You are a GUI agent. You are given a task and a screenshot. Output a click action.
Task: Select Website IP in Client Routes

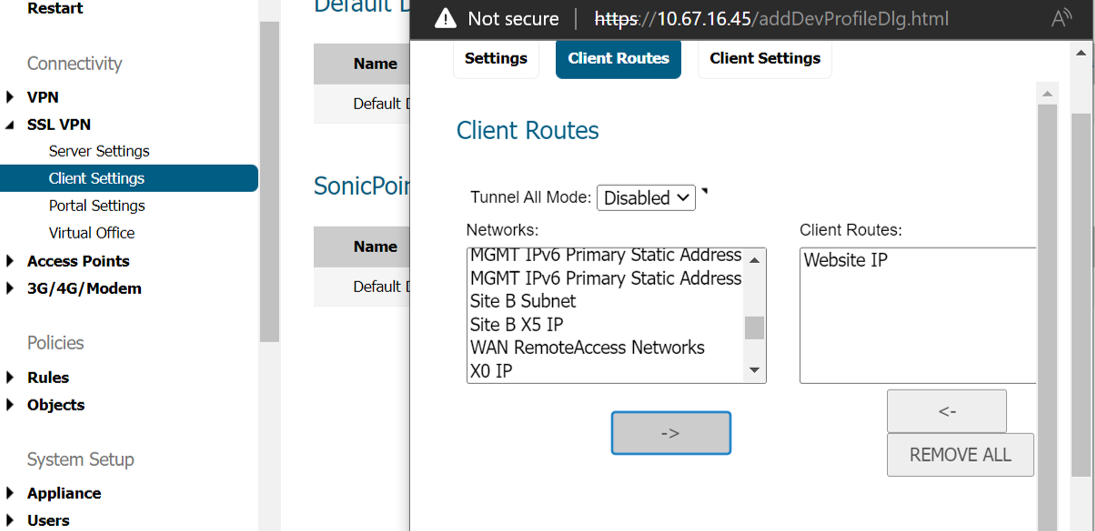coord(846,261)
